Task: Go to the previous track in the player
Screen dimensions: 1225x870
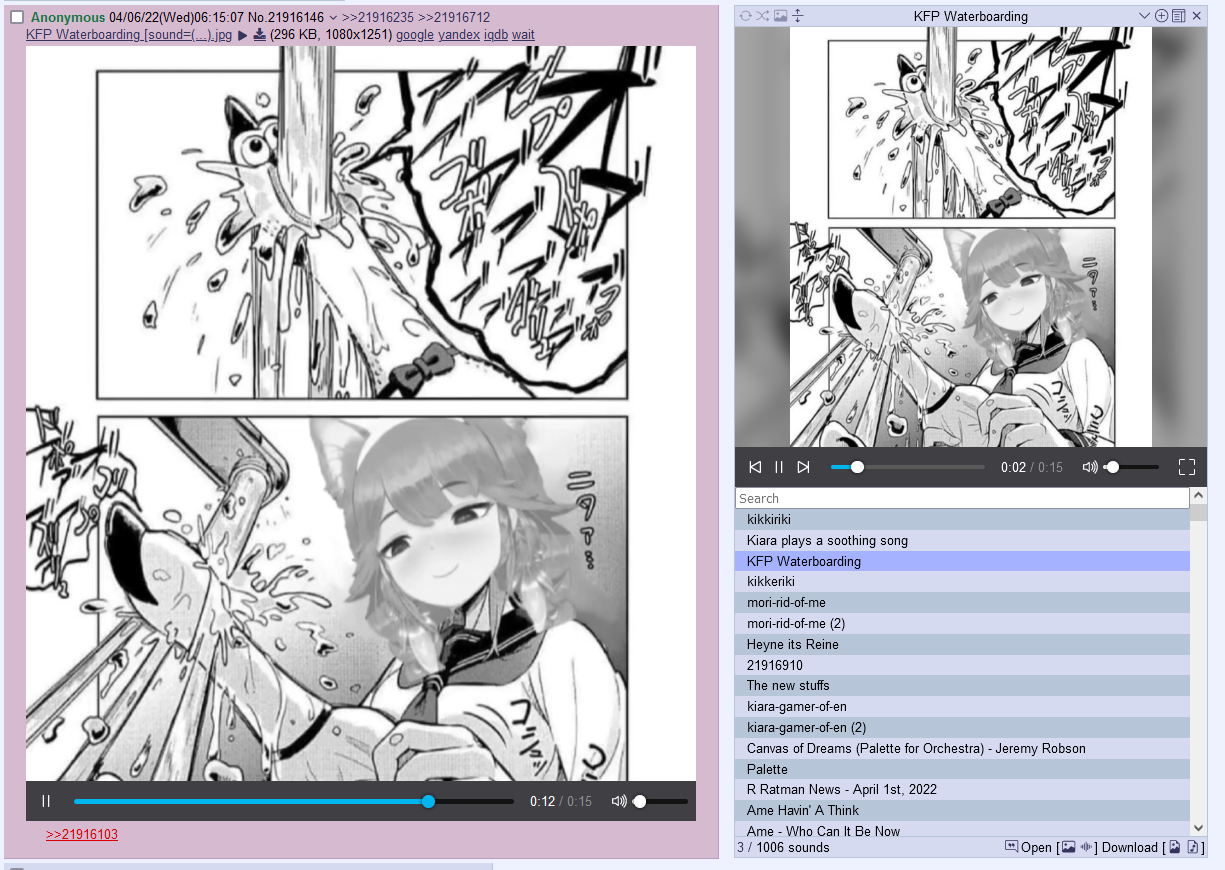Action: [x=755, y=467]
